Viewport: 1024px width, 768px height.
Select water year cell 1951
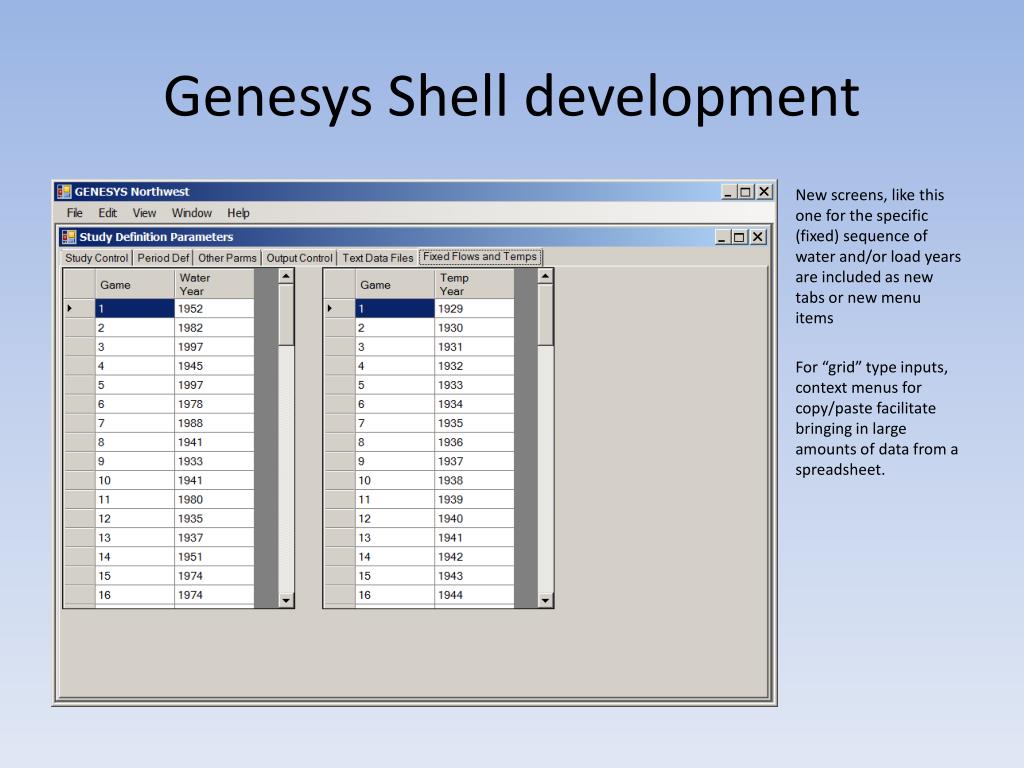214,557
